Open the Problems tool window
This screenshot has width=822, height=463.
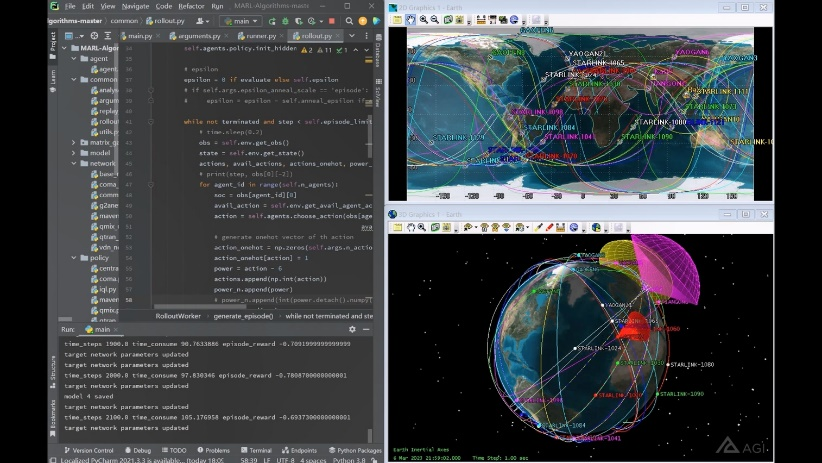(x=213, y=451)
